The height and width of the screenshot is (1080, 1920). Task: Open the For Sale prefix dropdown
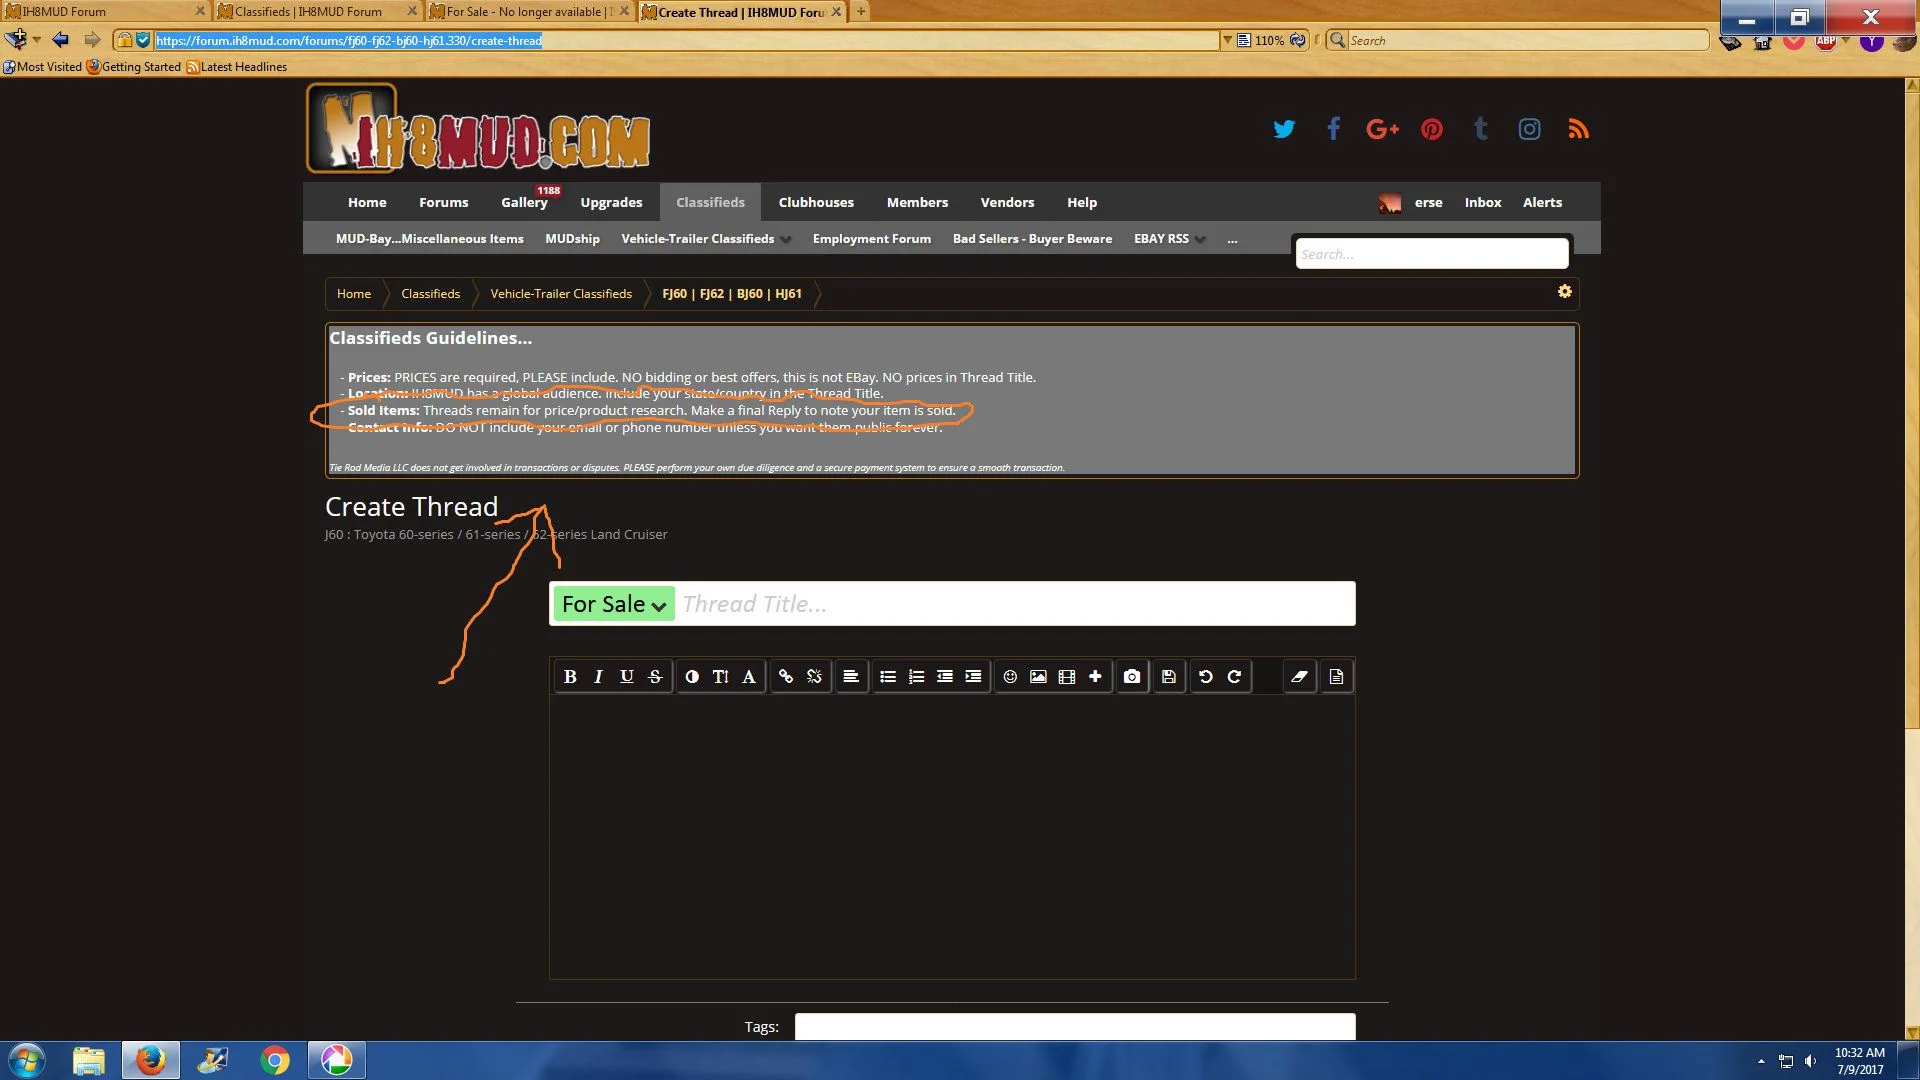coord(613,604)
